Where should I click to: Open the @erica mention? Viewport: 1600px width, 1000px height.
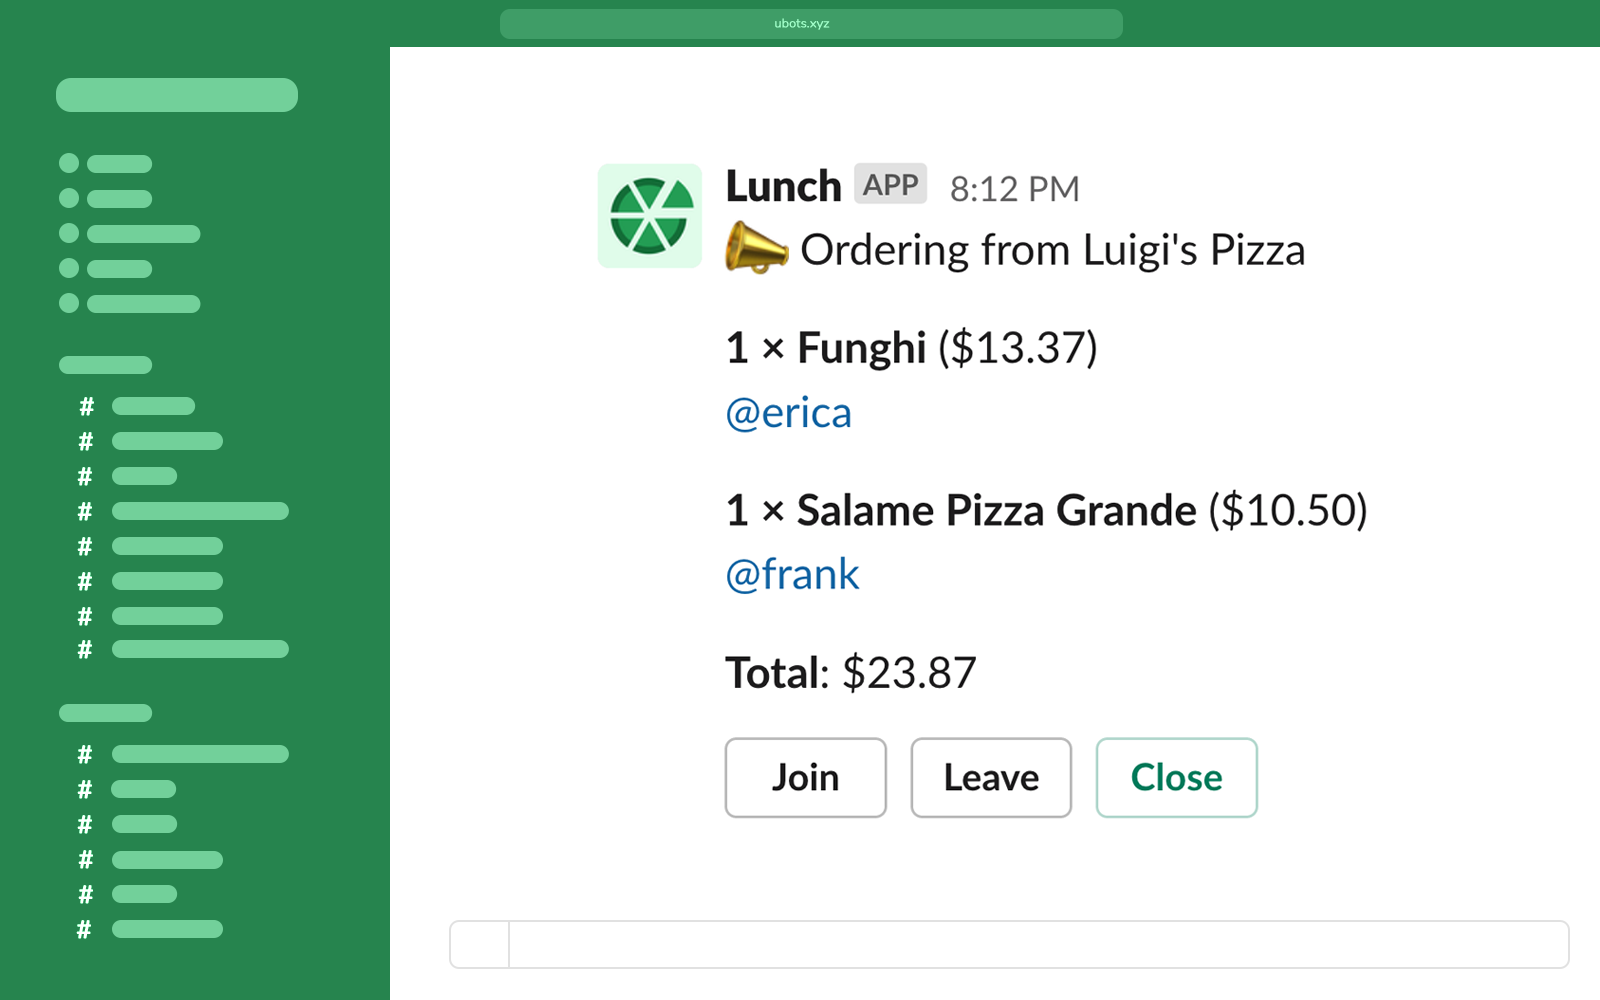coord(788,413)
